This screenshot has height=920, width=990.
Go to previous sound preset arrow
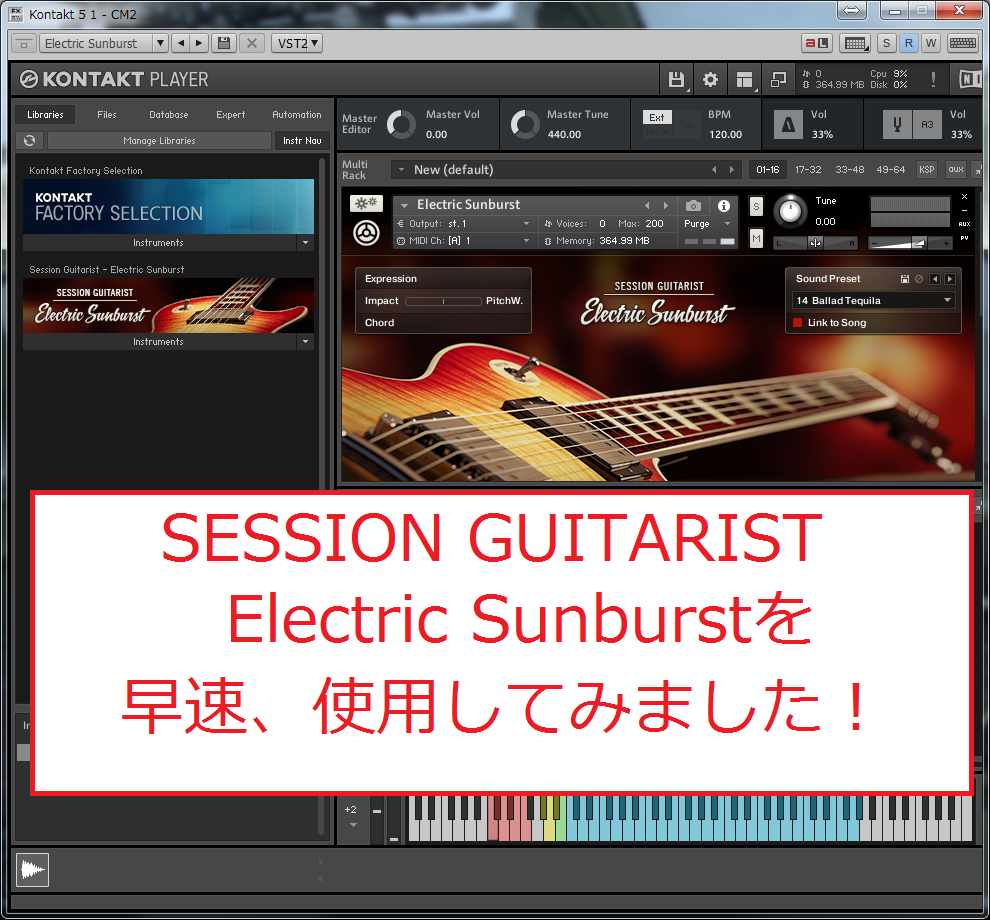pyautogui.click(x=935, y=279)
